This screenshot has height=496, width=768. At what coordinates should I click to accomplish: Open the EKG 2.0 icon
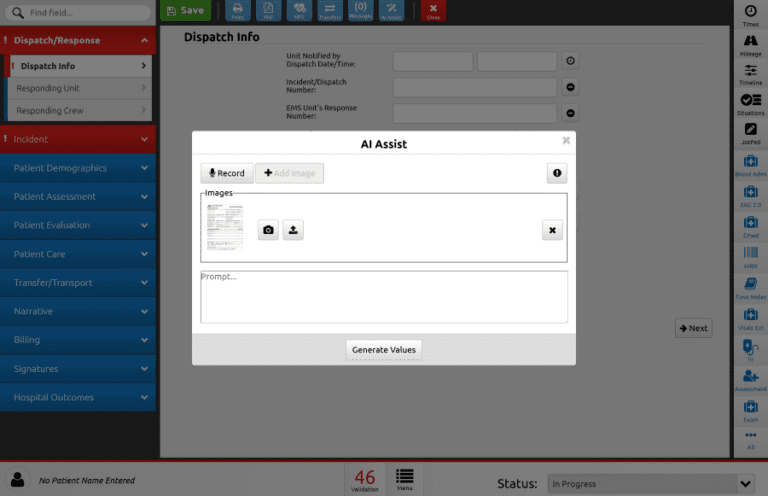click(750, 196)
